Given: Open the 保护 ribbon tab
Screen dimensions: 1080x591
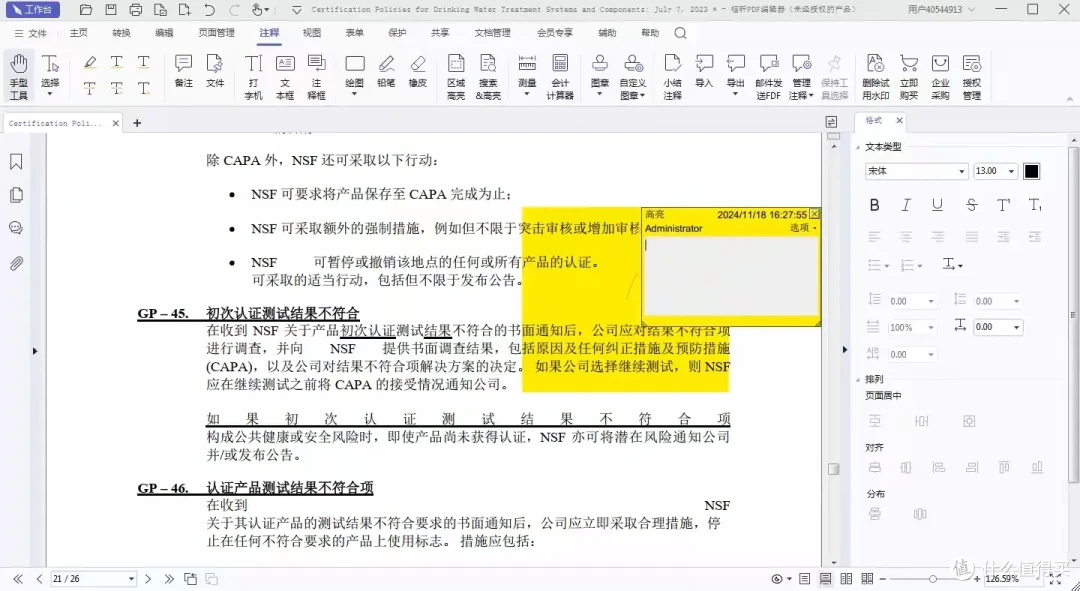Looking at the screenshot, I should click(397, 32).
